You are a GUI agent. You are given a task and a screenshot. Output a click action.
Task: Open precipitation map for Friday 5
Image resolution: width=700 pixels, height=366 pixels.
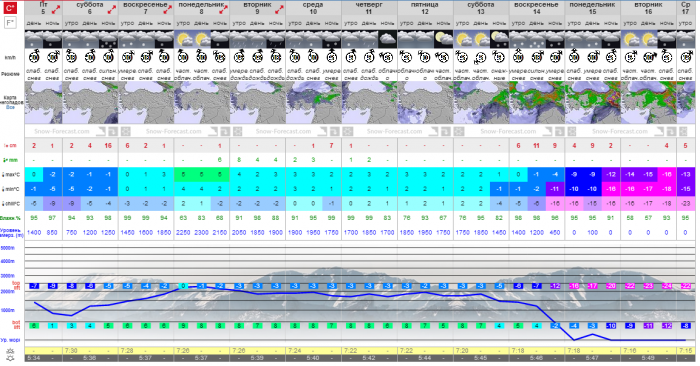(x=43, y=102)
